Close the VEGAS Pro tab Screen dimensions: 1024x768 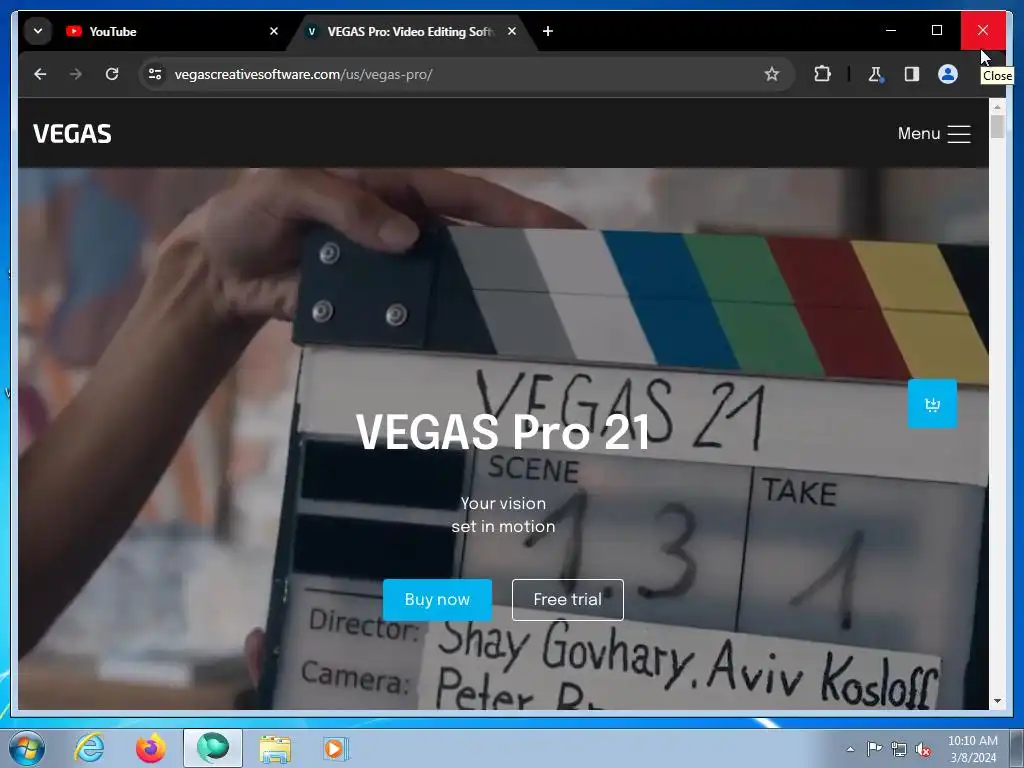tap(512, 31)
